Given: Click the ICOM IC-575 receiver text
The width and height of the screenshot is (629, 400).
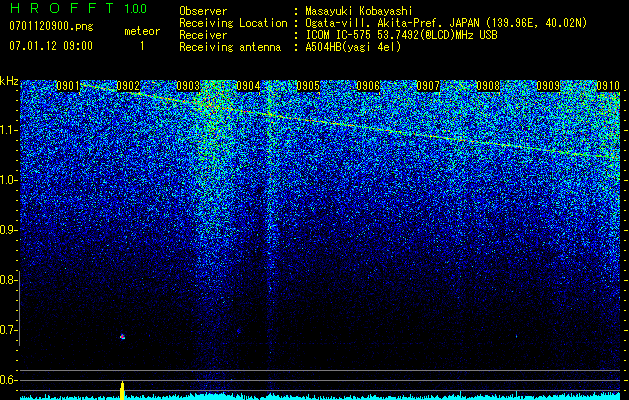Looking at the screenshot, I should [x=401, y=35].
